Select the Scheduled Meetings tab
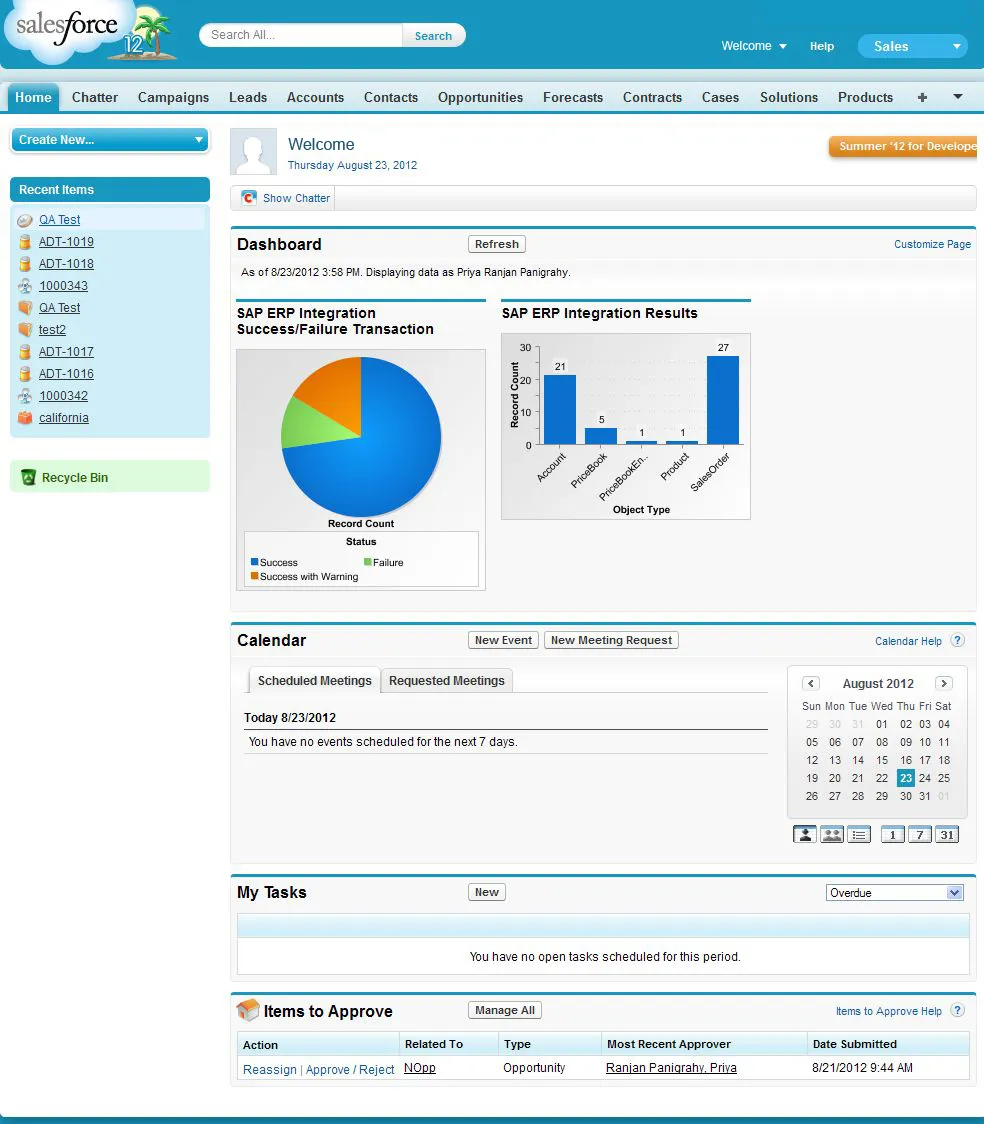 (x=315, y=680)
